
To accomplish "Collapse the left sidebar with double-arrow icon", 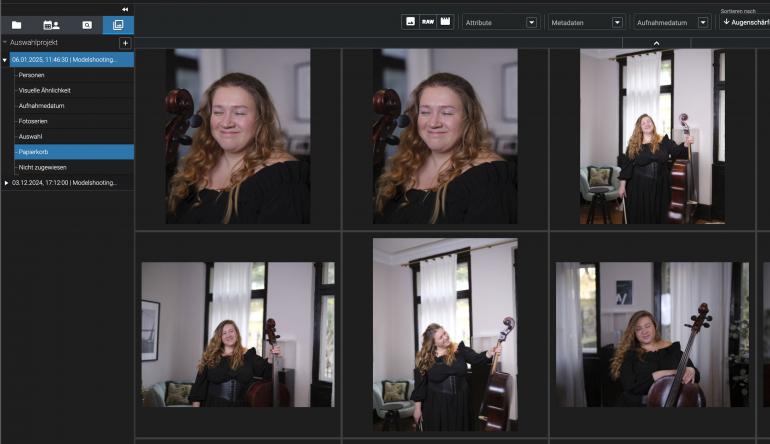I will coord(125,9).
